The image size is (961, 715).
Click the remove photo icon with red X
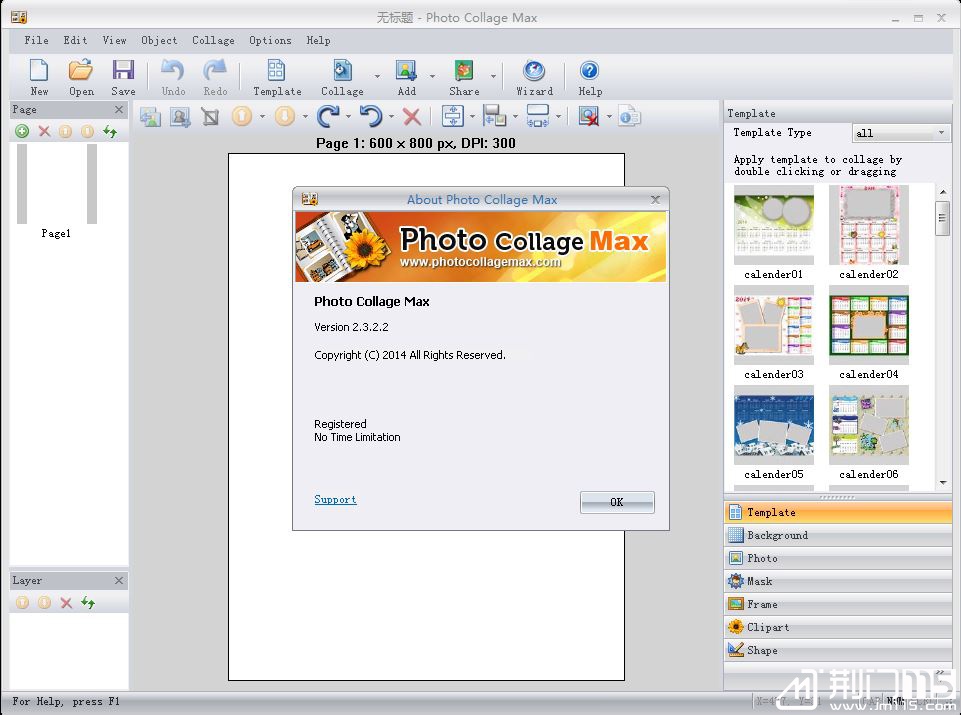589,116
